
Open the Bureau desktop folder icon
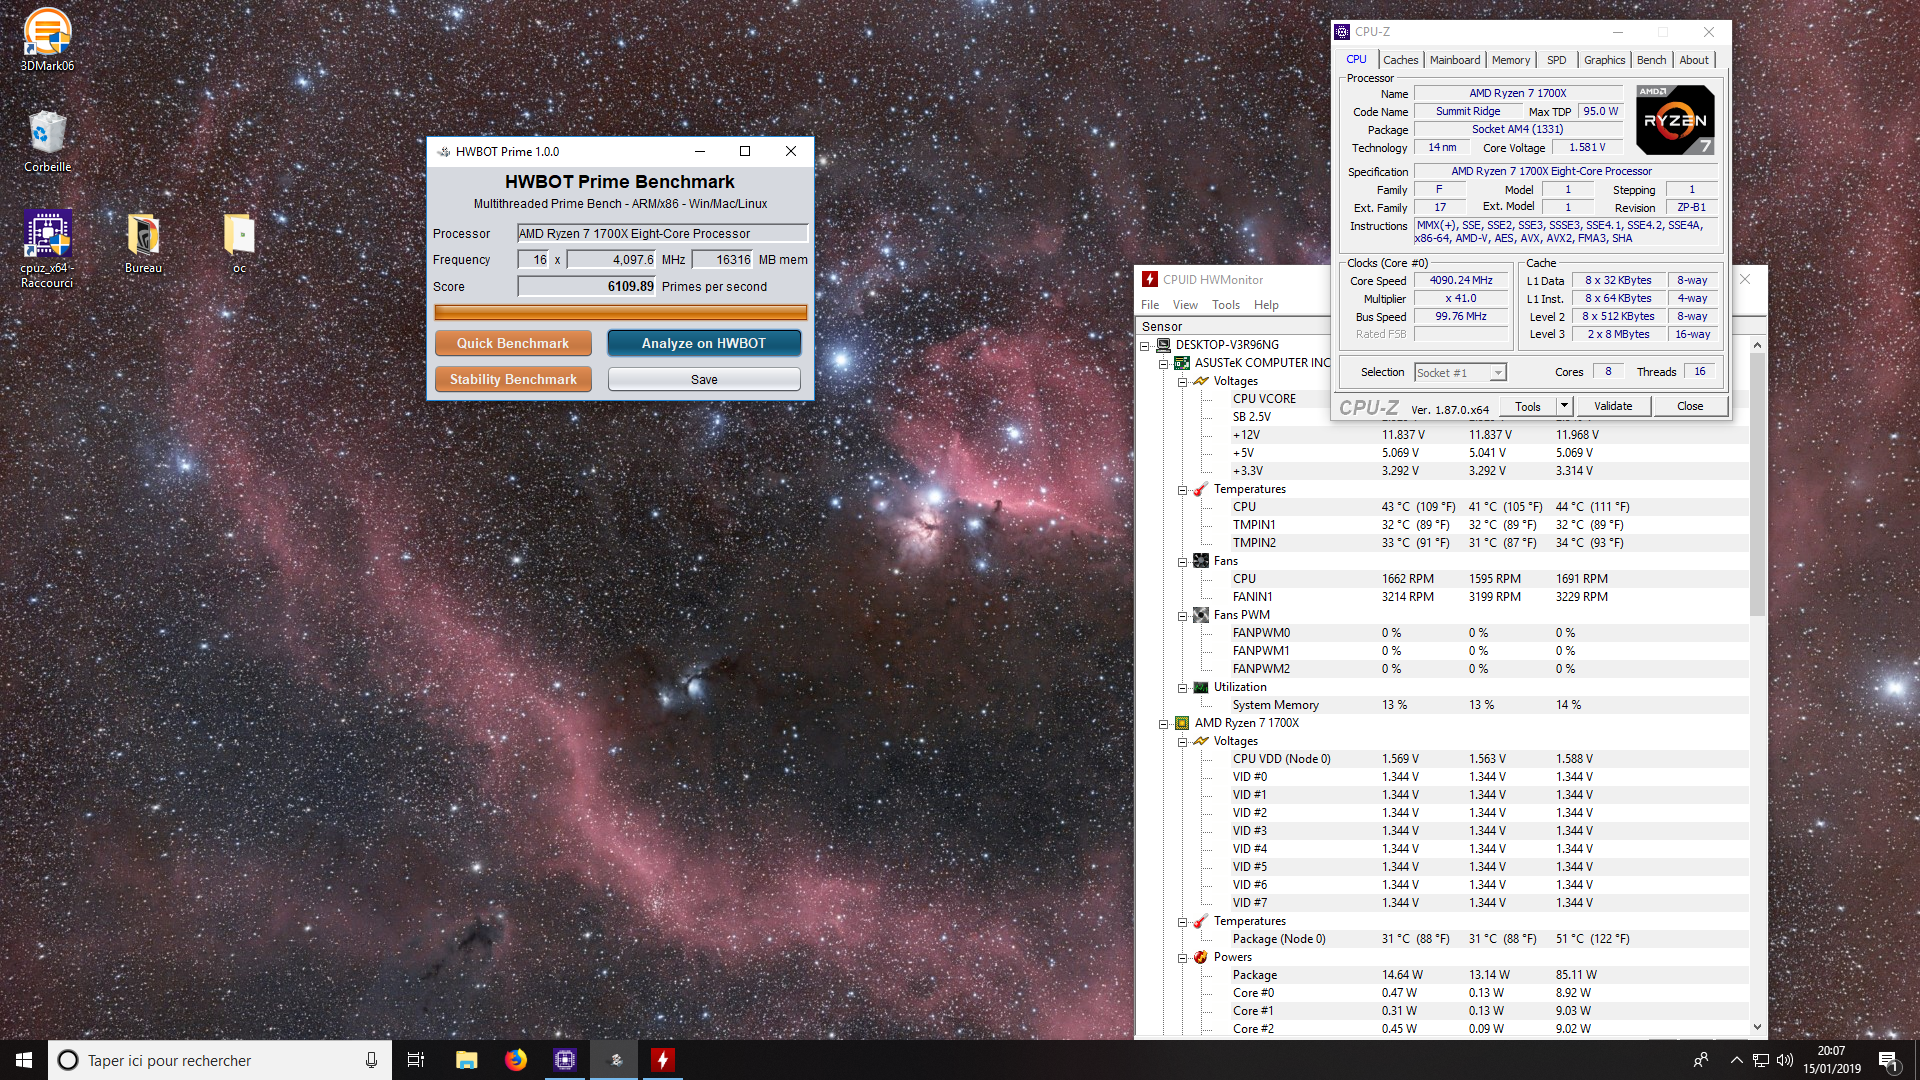(x=143, y=242)
